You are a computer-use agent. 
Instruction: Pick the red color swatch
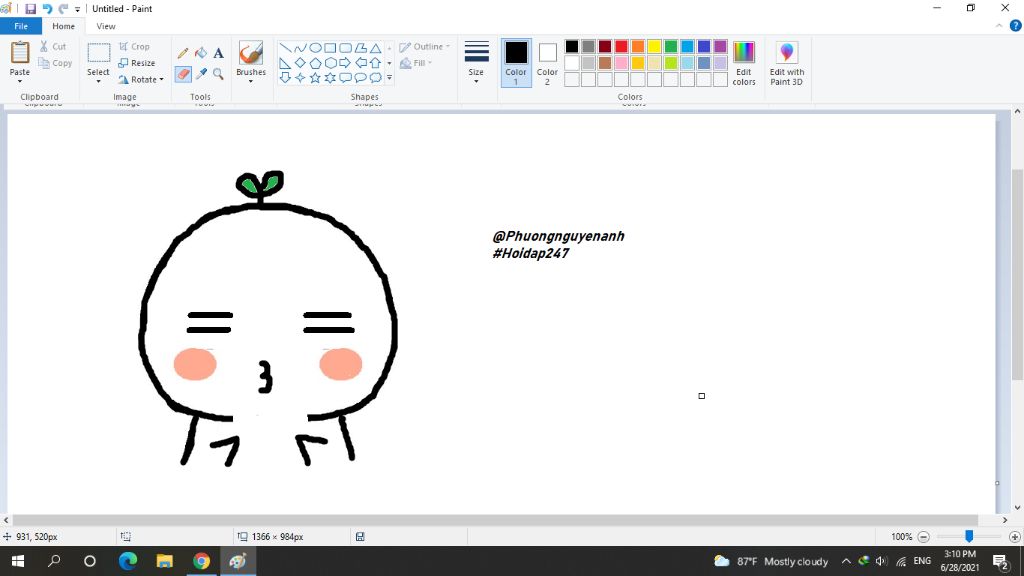point(621,46)
